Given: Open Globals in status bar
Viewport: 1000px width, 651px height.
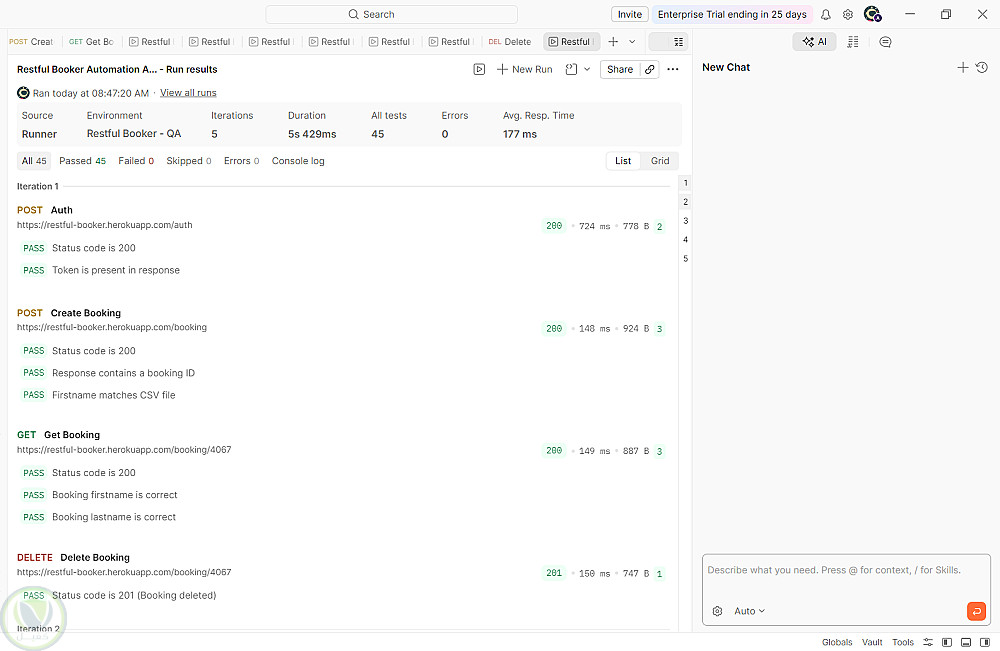Looking at the screenshot, I should point(837,642).
